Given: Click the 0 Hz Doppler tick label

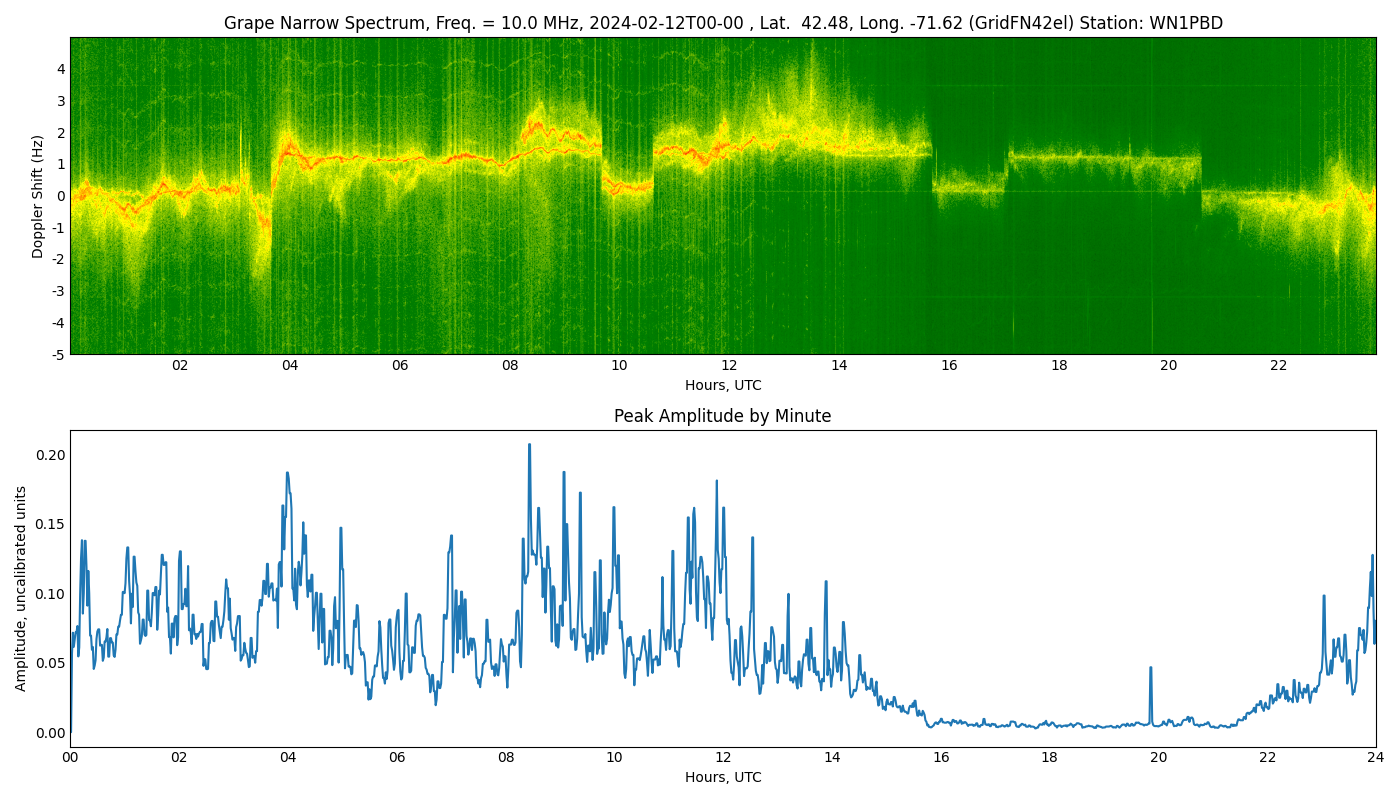Looking at the screenshot, I should pos(61,196).
